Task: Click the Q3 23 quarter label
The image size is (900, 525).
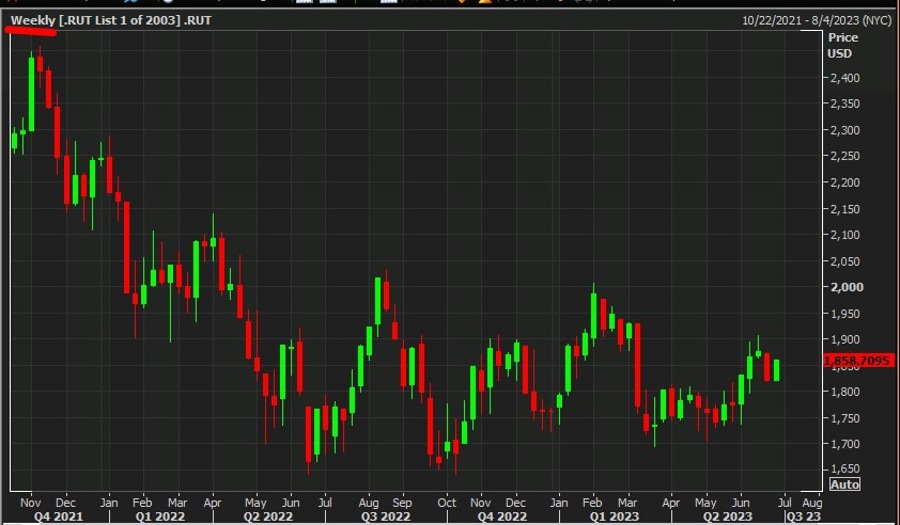Action: click(x=803, y=517)
